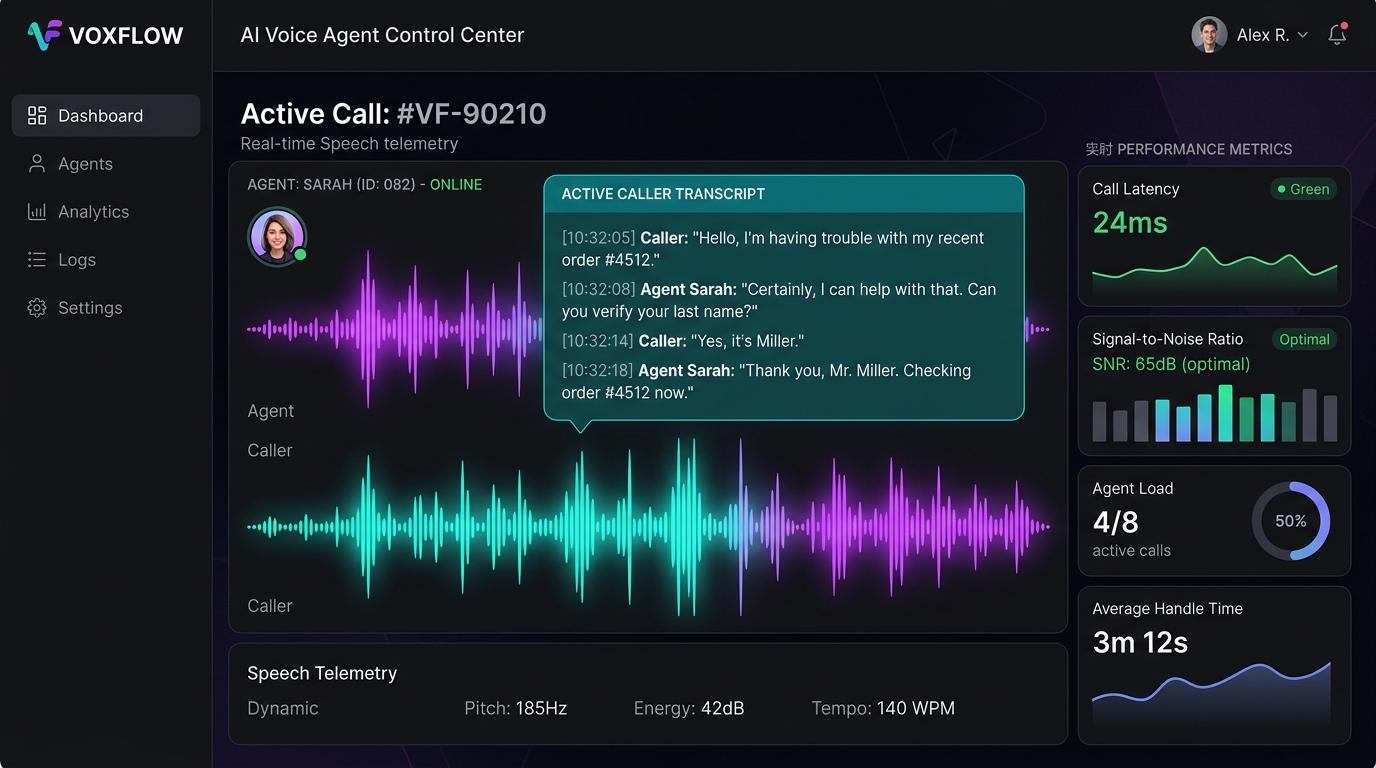
Task: Open the Analytics page
Action: point(106,212)
